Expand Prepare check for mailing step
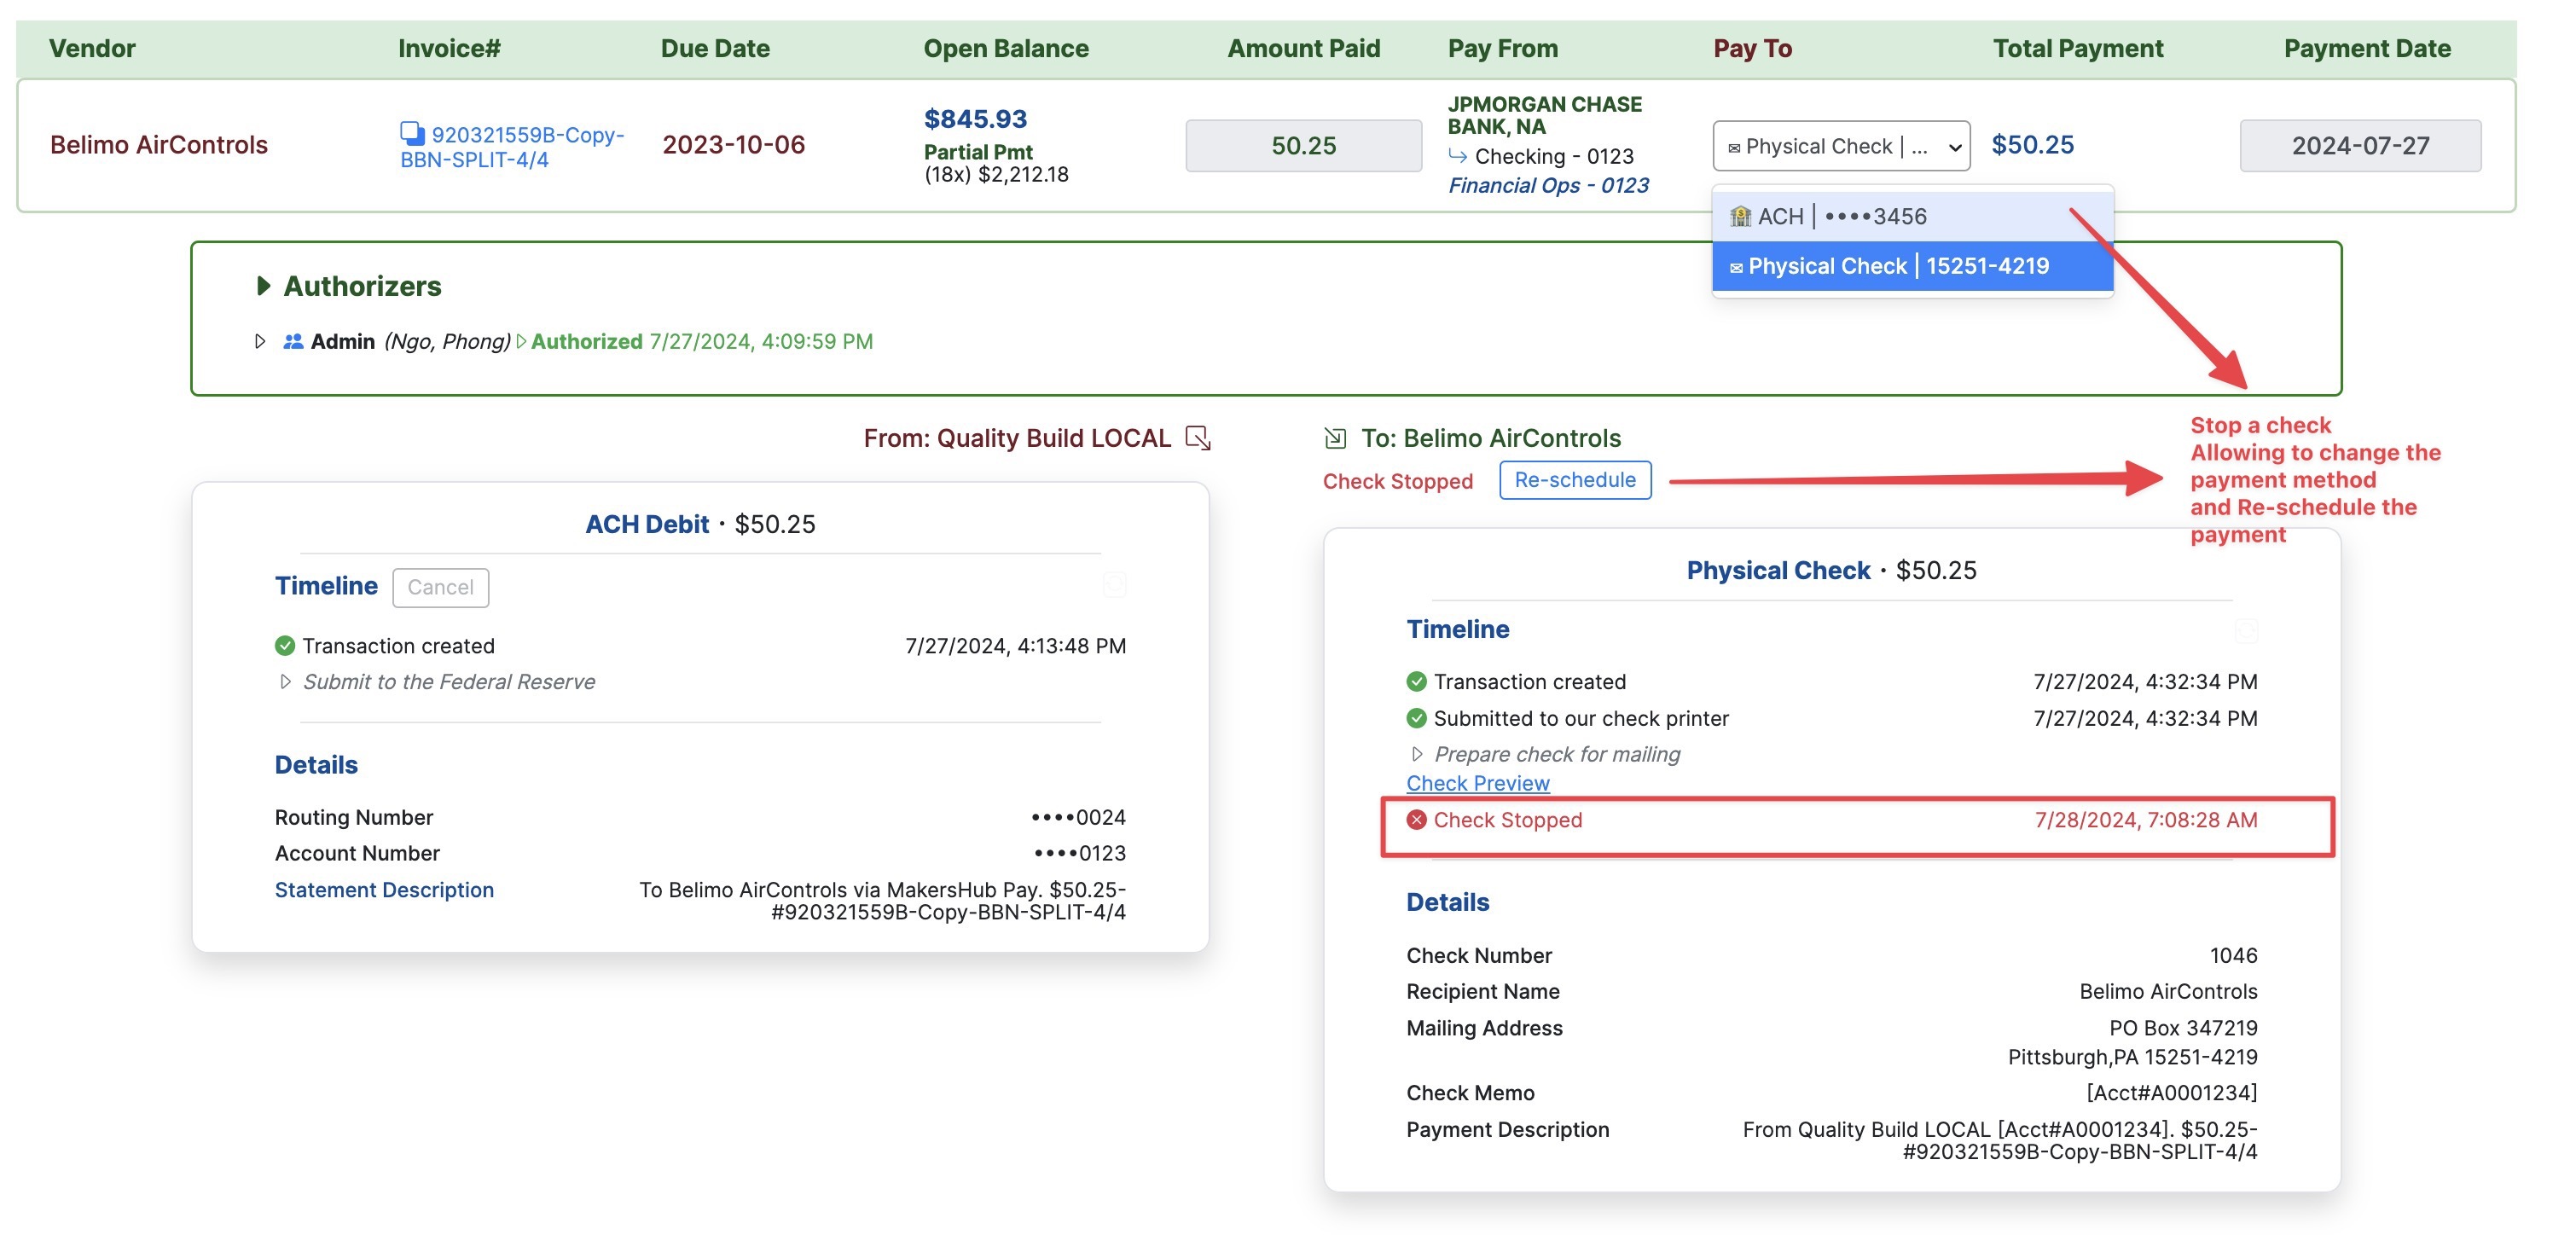2576x1235 pixels. tap(1417, 755)
